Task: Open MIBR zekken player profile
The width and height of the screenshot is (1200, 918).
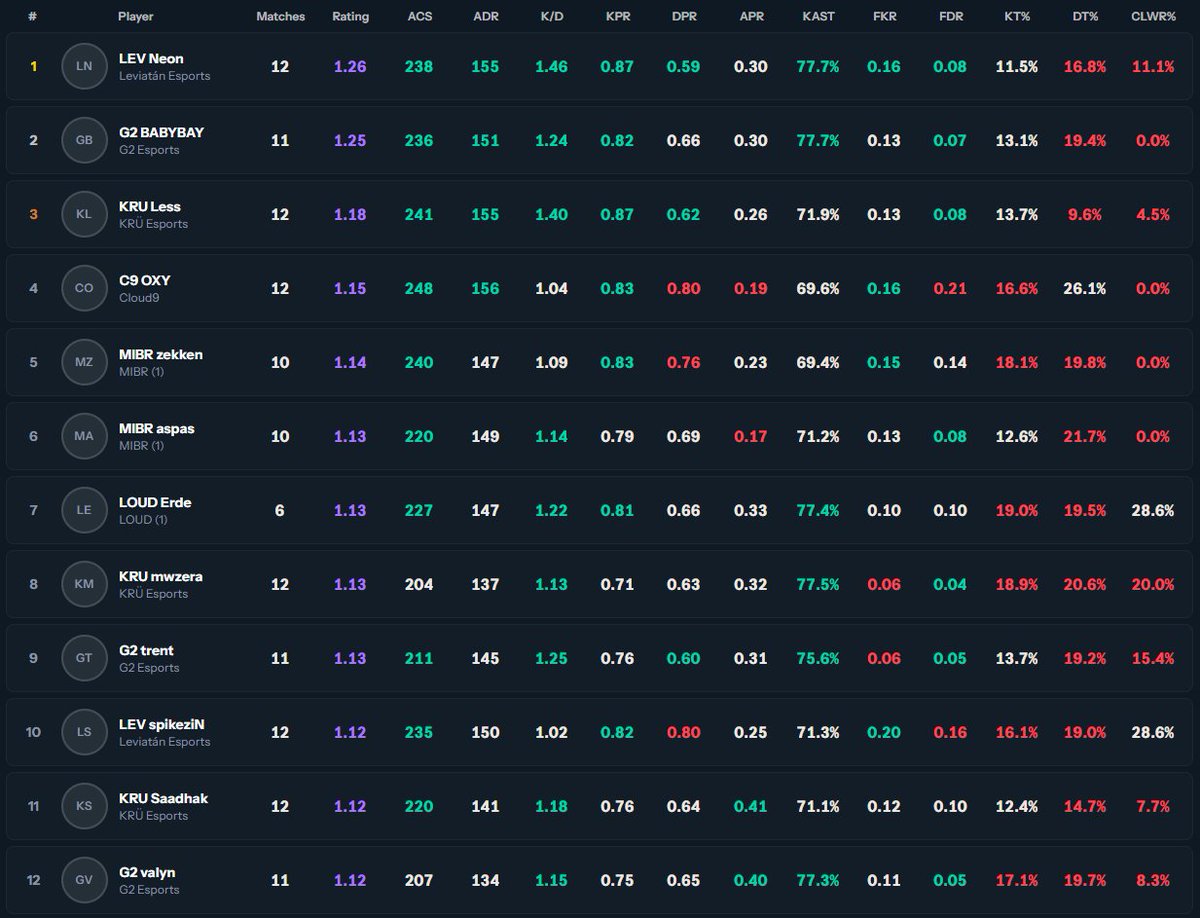Action: pos(161,355)
